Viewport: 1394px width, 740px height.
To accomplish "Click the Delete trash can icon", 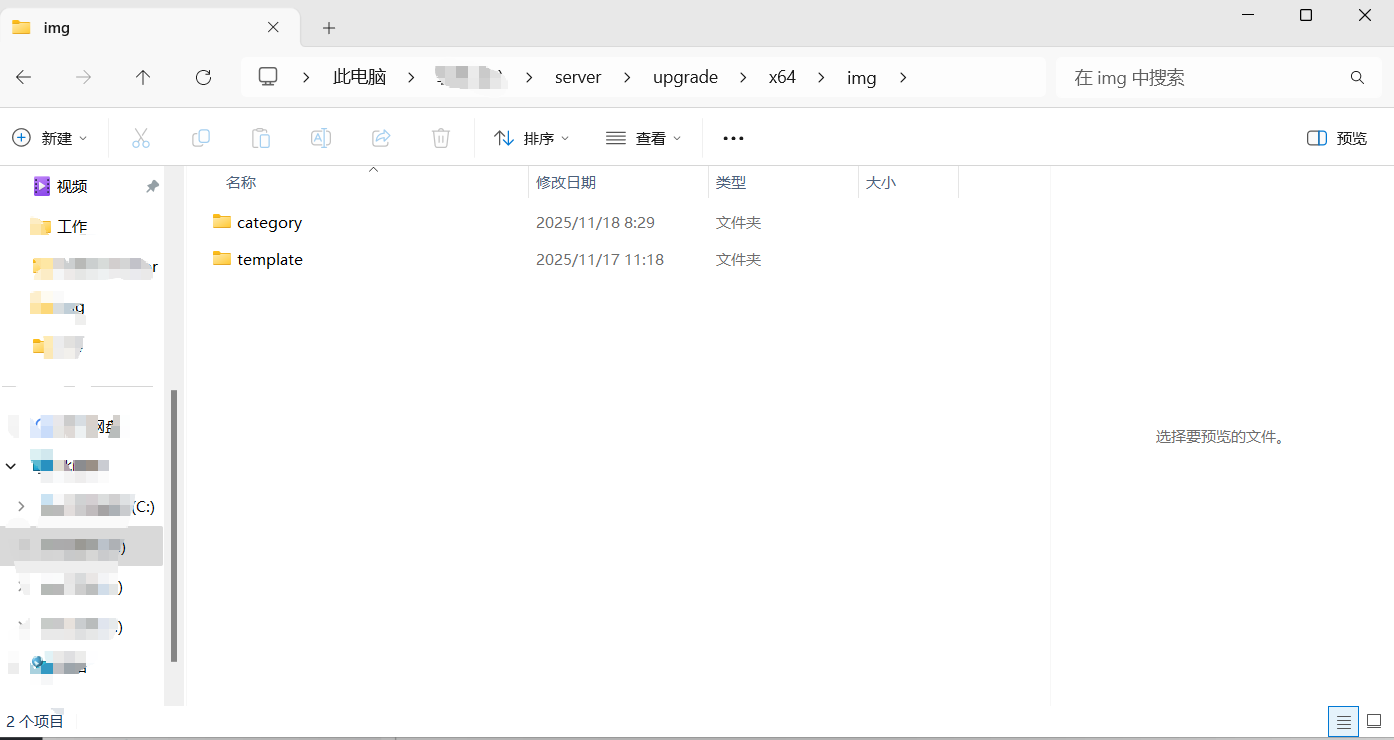I will click(x=441, y=138).
